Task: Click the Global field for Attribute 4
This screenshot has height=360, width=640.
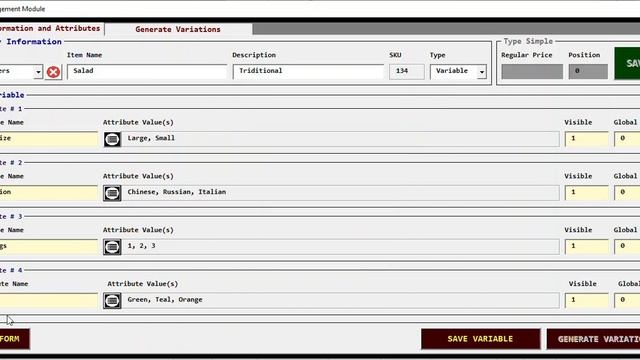Action: click(x=627, y=300)
